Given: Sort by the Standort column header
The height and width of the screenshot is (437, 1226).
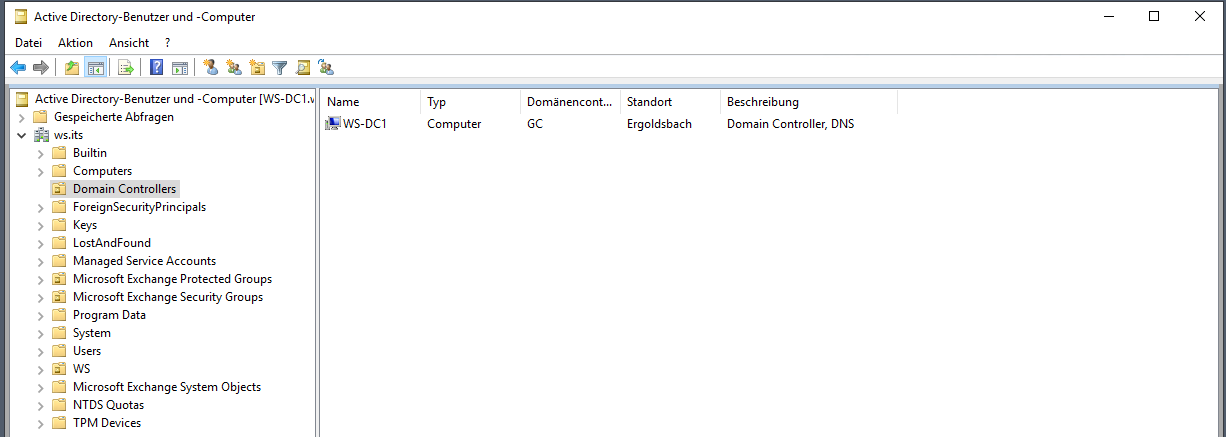Looking at the screenshot, I should pyautogui.click(x=670, y=102).
